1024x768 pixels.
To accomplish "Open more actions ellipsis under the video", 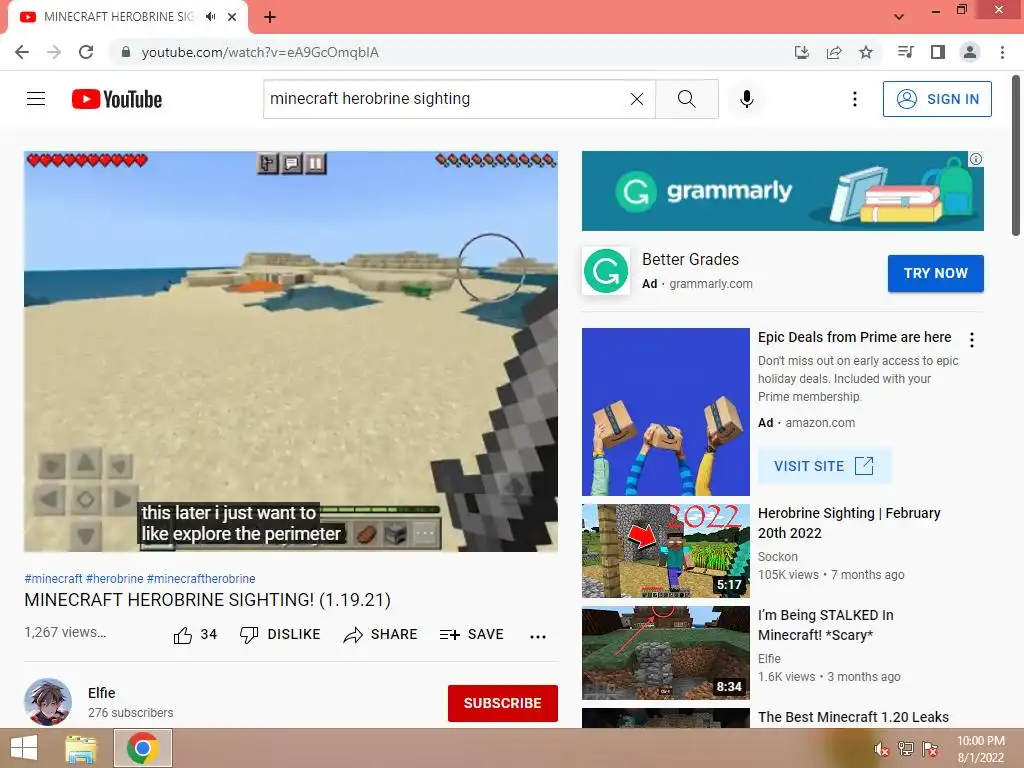I will pyautogui.click(x=538, y=636).
